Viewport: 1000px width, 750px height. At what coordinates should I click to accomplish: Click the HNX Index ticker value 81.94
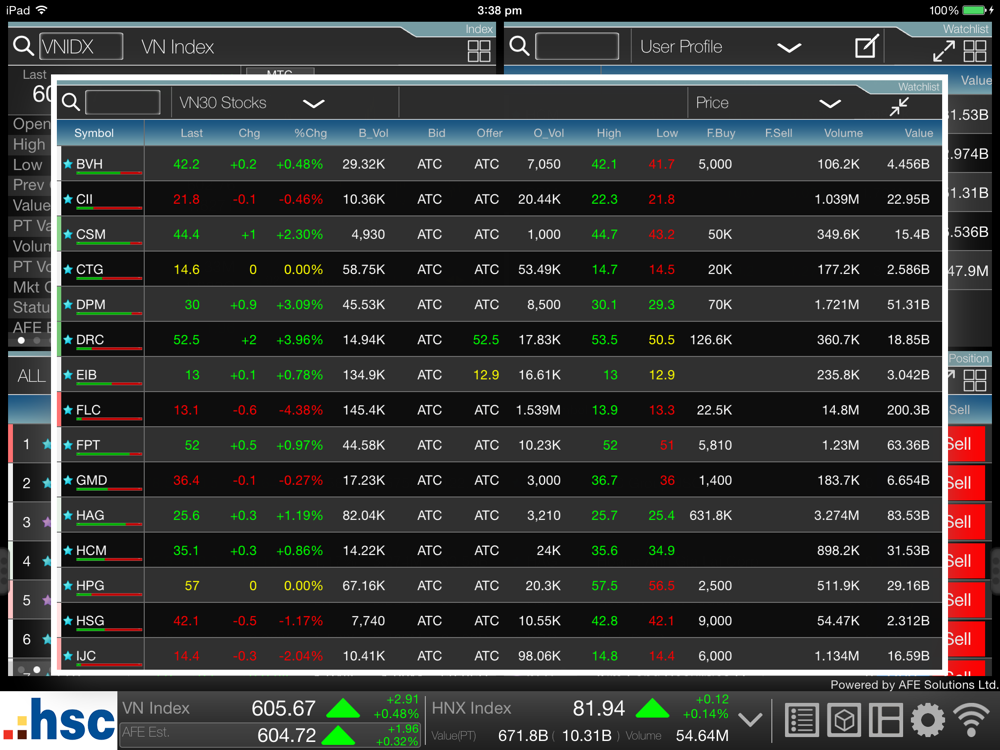598,708
